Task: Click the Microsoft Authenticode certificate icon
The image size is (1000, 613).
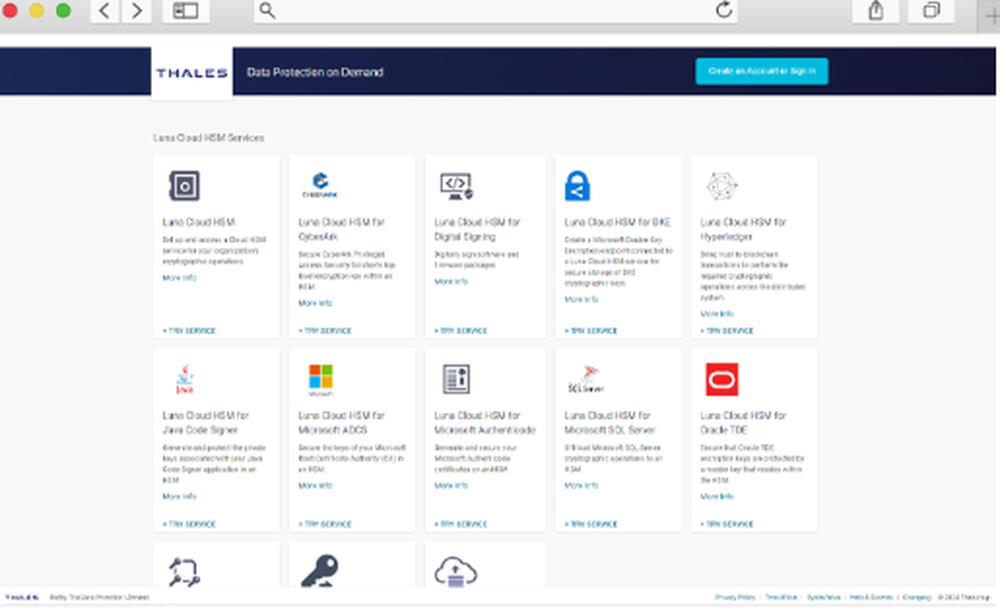Action: 456,379
